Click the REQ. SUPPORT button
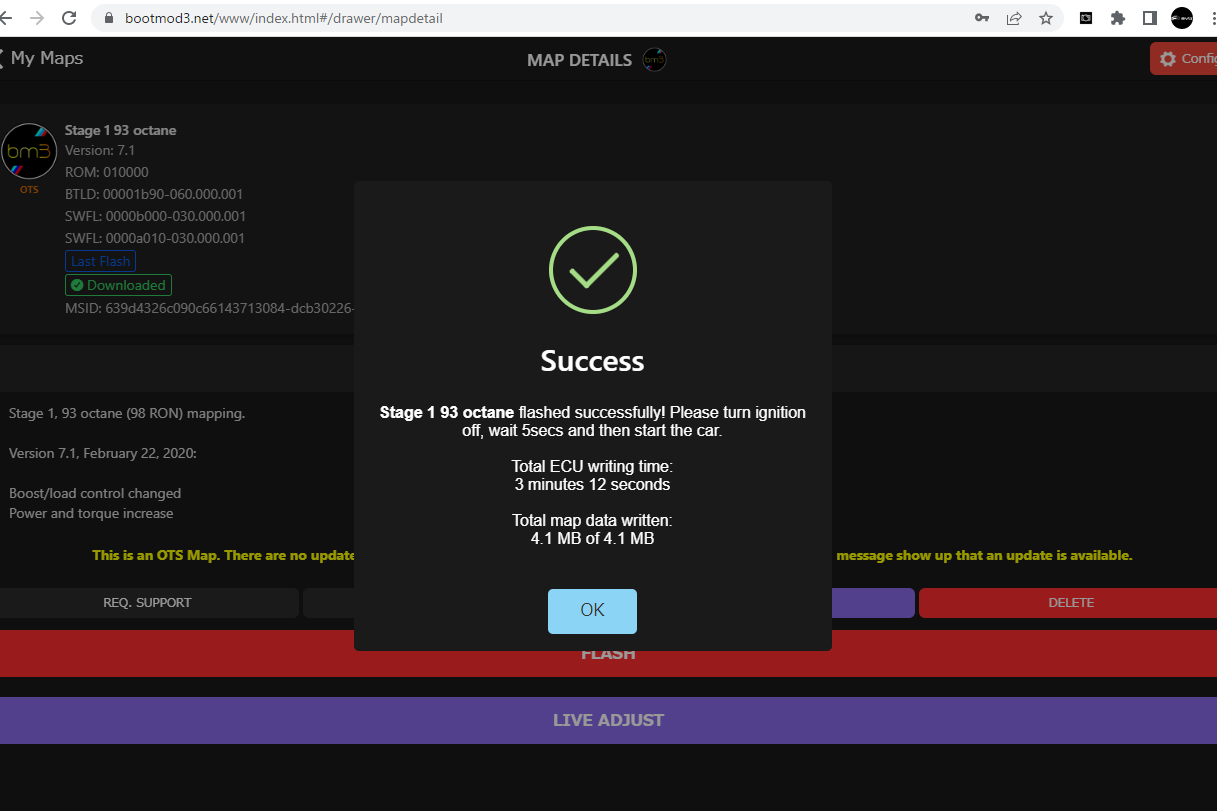Screen dimensions: 1217x811 tap(147, 603)
